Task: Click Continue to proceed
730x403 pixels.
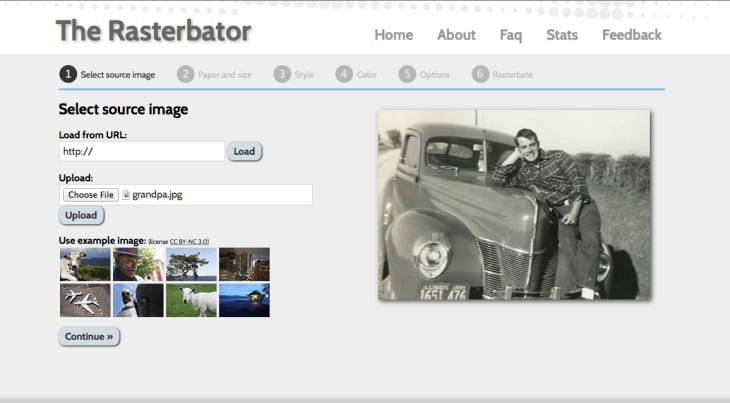Action: coord(89,336)
